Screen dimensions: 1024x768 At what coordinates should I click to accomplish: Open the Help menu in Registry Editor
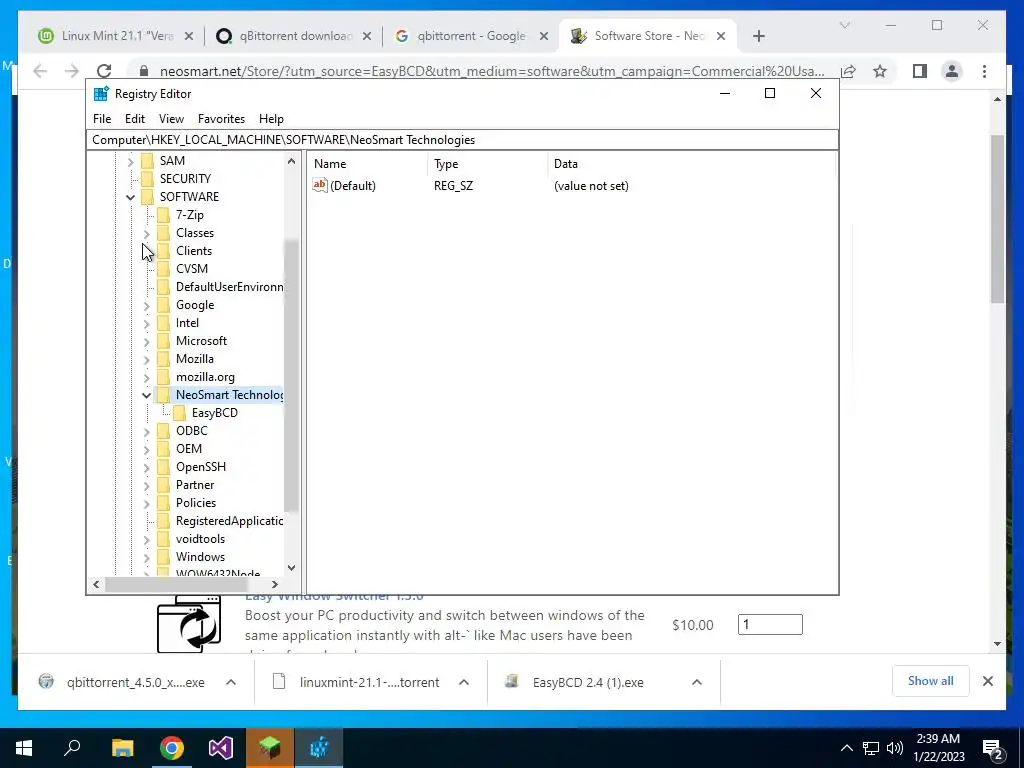[x=271, y=119]
